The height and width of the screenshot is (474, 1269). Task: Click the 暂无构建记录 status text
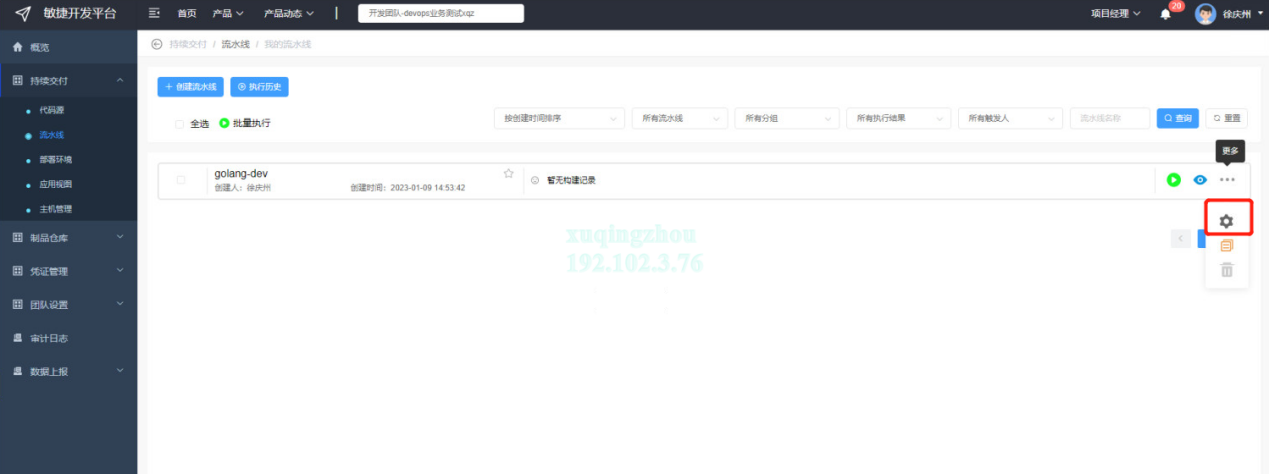571,181
